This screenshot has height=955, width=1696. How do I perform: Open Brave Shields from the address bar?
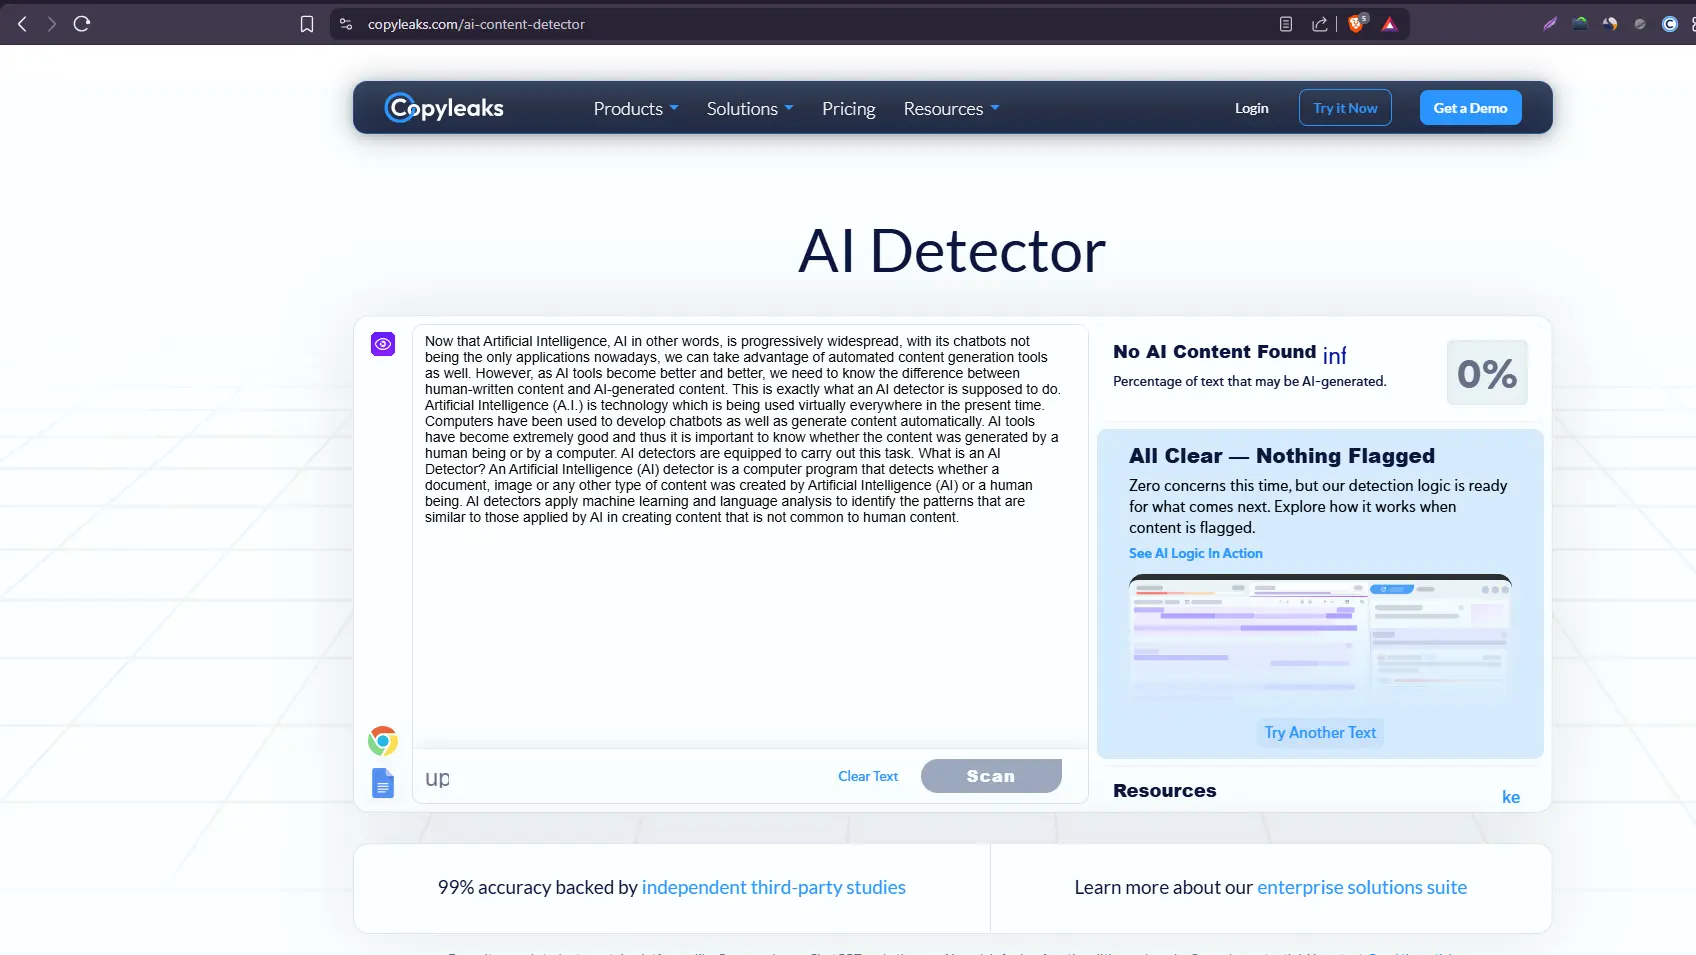coord(1357,23)
